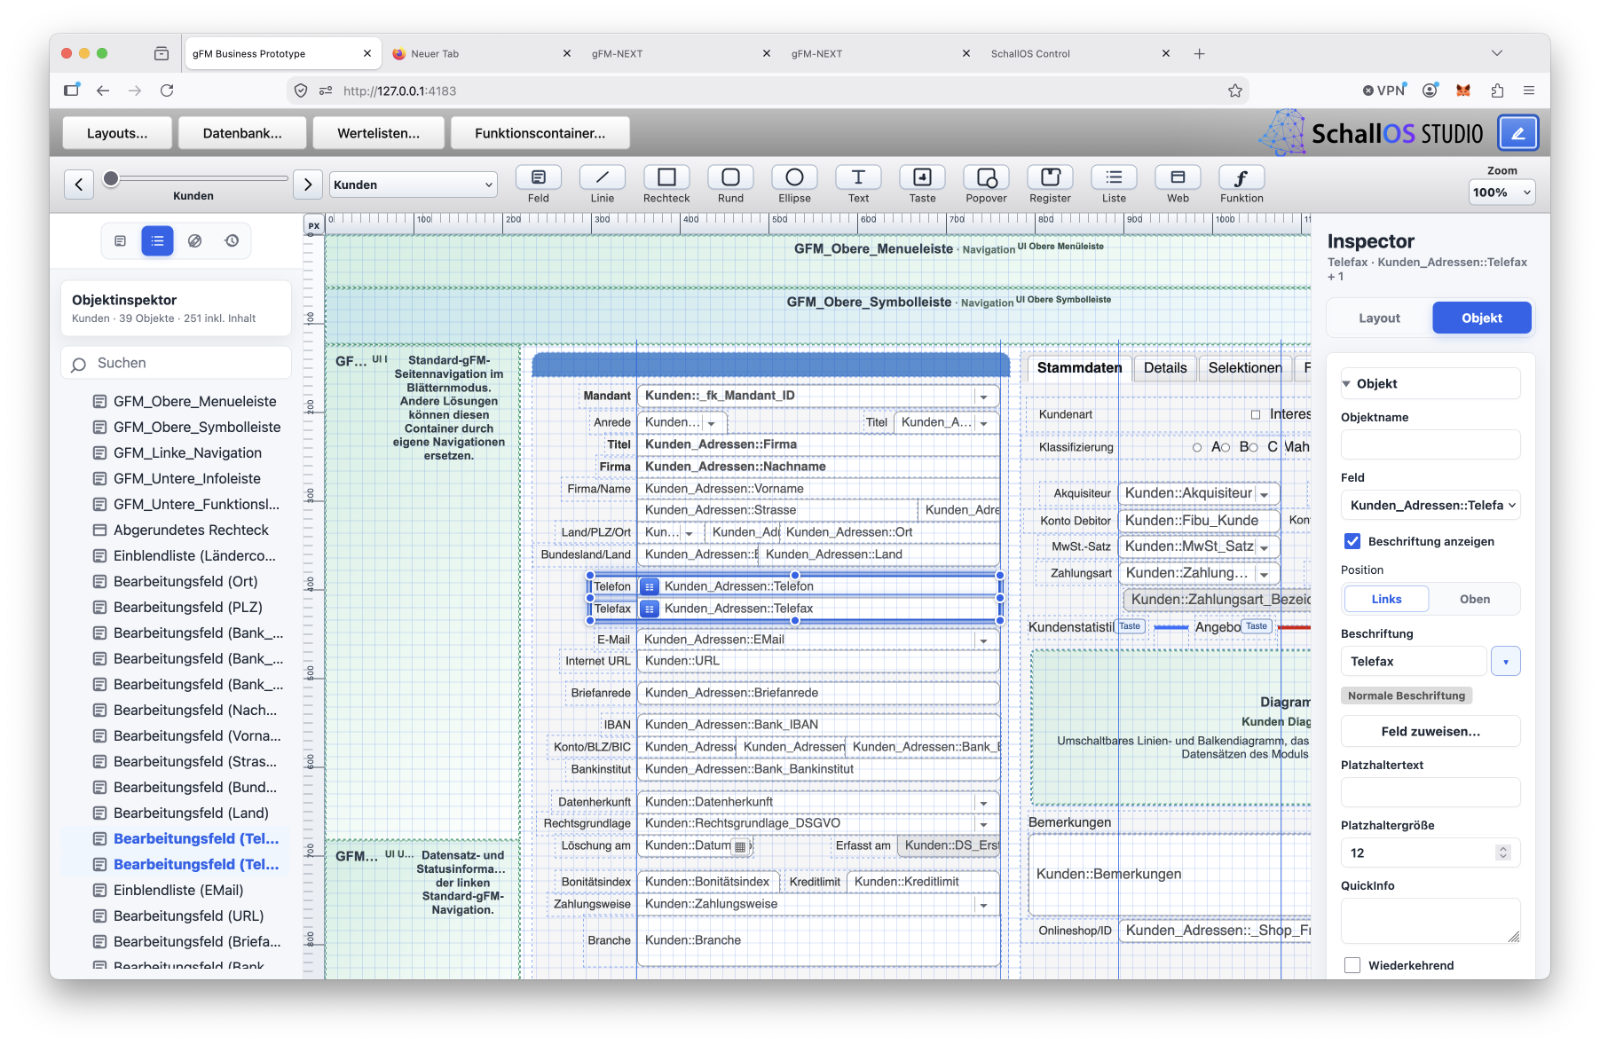This screenshot has width=1600, height=1045.
Task: Switch to the Layout inspector tab
Action: pos(1379,318)
